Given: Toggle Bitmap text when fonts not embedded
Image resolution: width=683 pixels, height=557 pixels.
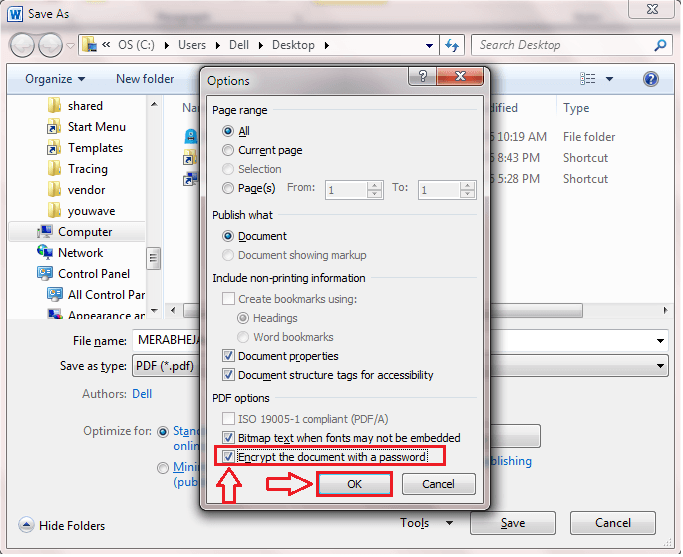Looking at the screenshot, I should (228, 438).
